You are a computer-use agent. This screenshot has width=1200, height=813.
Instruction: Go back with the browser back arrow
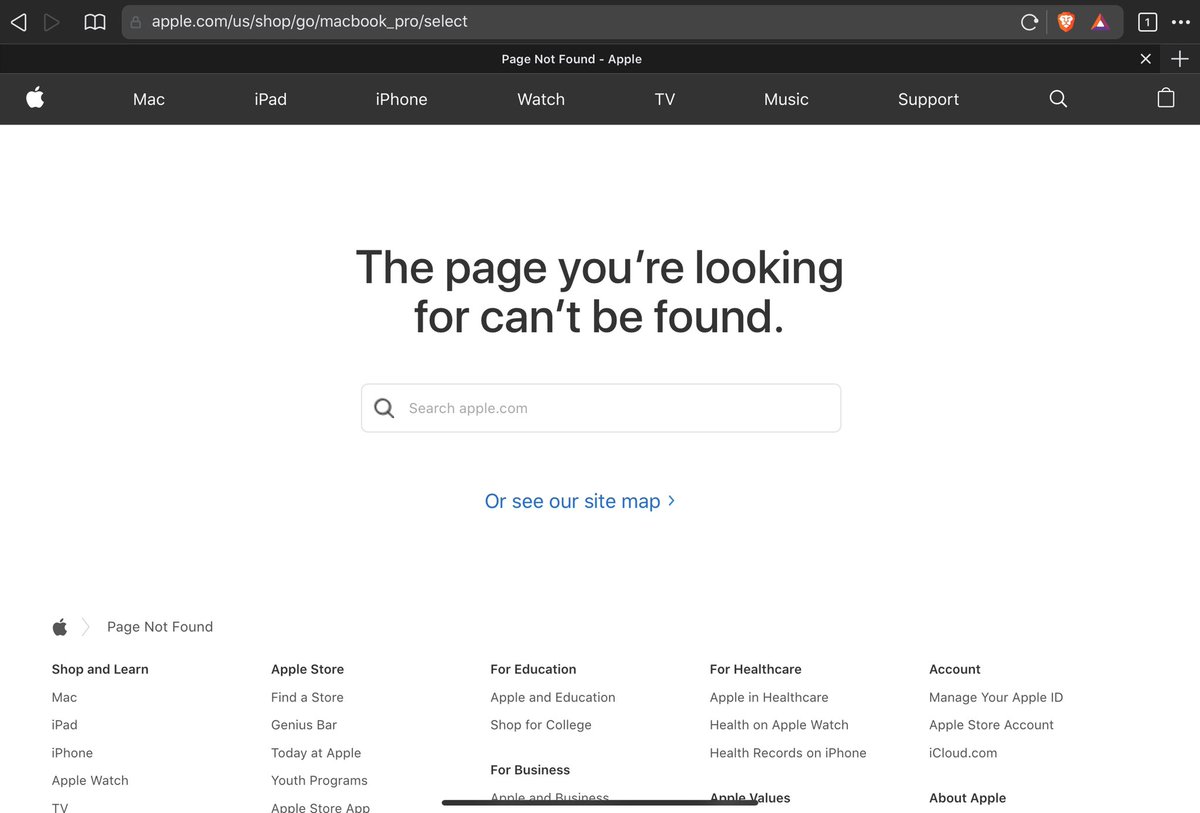pos(18,21)
